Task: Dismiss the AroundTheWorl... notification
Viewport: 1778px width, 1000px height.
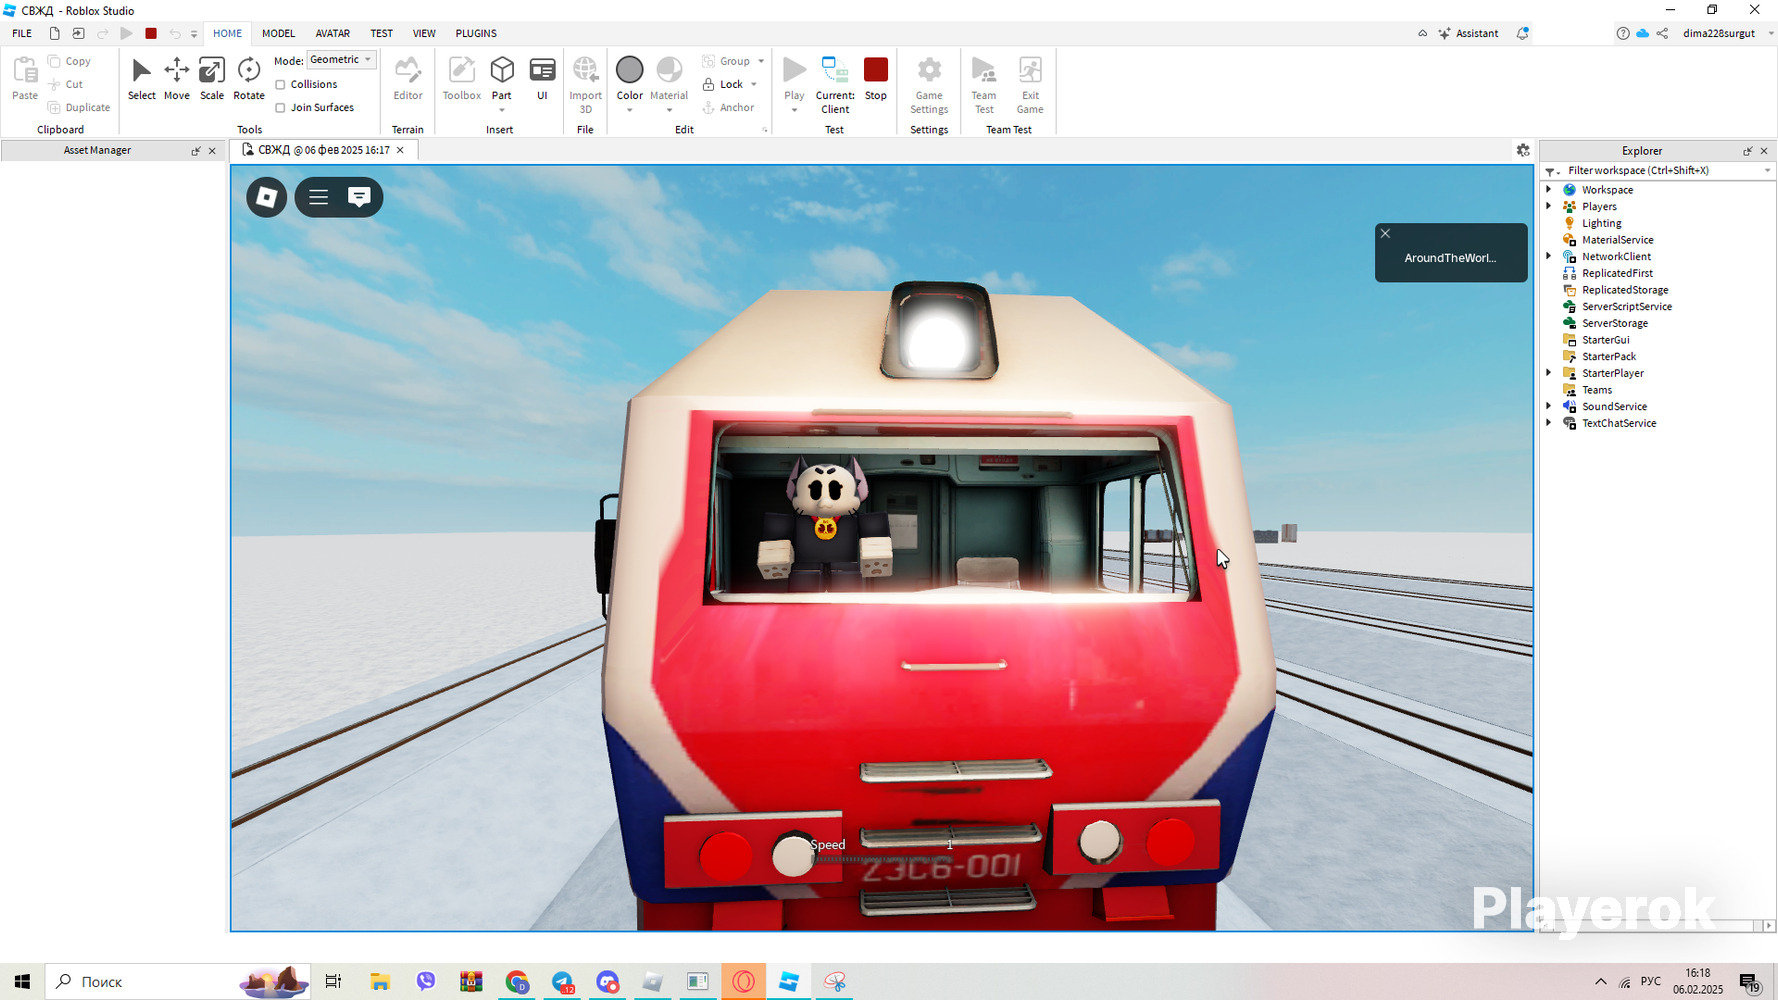Action: coord(1385,233)
